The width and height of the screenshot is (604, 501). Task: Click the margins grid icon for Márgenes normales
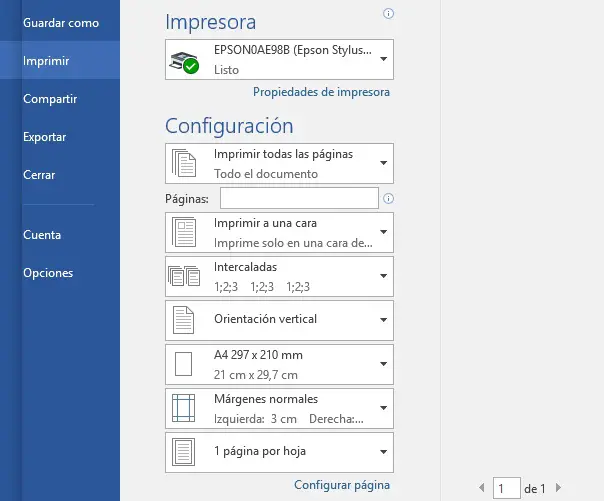point(183,408)
